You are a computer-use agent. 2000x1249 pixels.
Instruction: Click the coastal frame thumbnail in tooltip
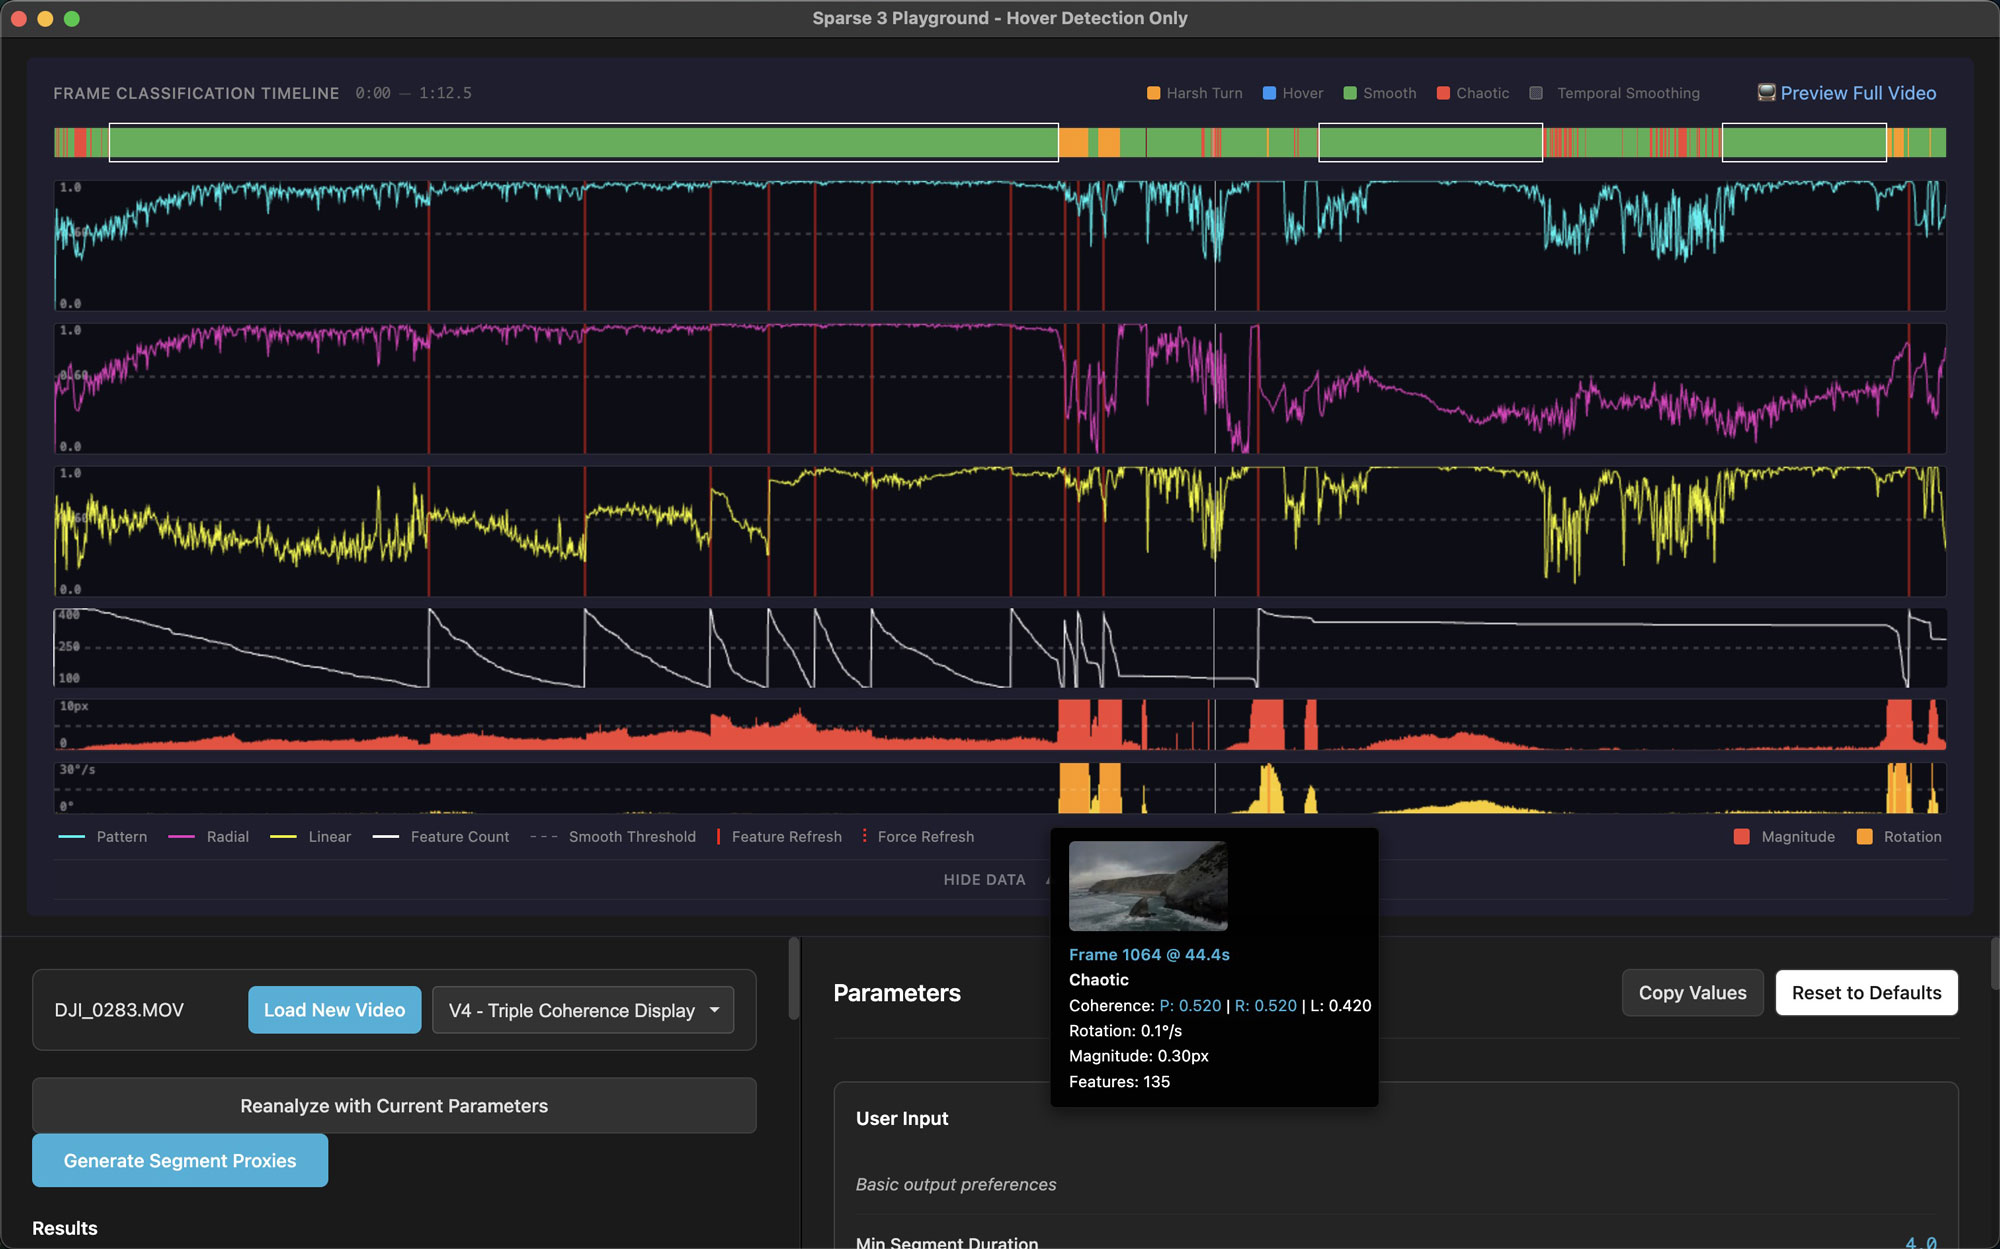point(1148,886)
